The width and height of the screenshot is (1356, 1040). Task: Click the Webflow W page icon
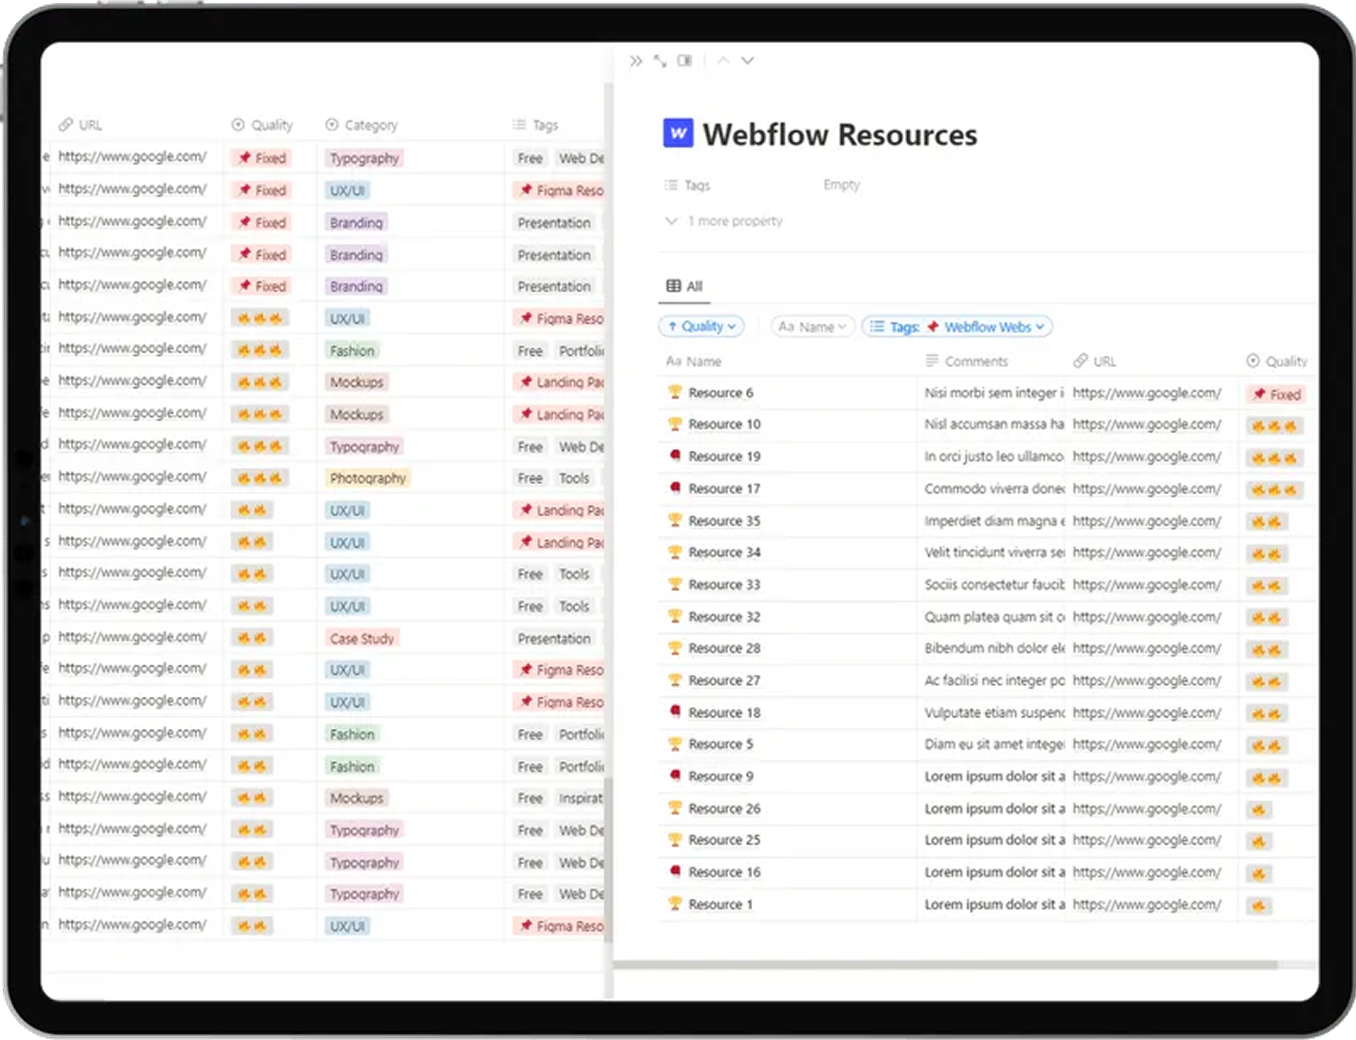coord(678,133)
